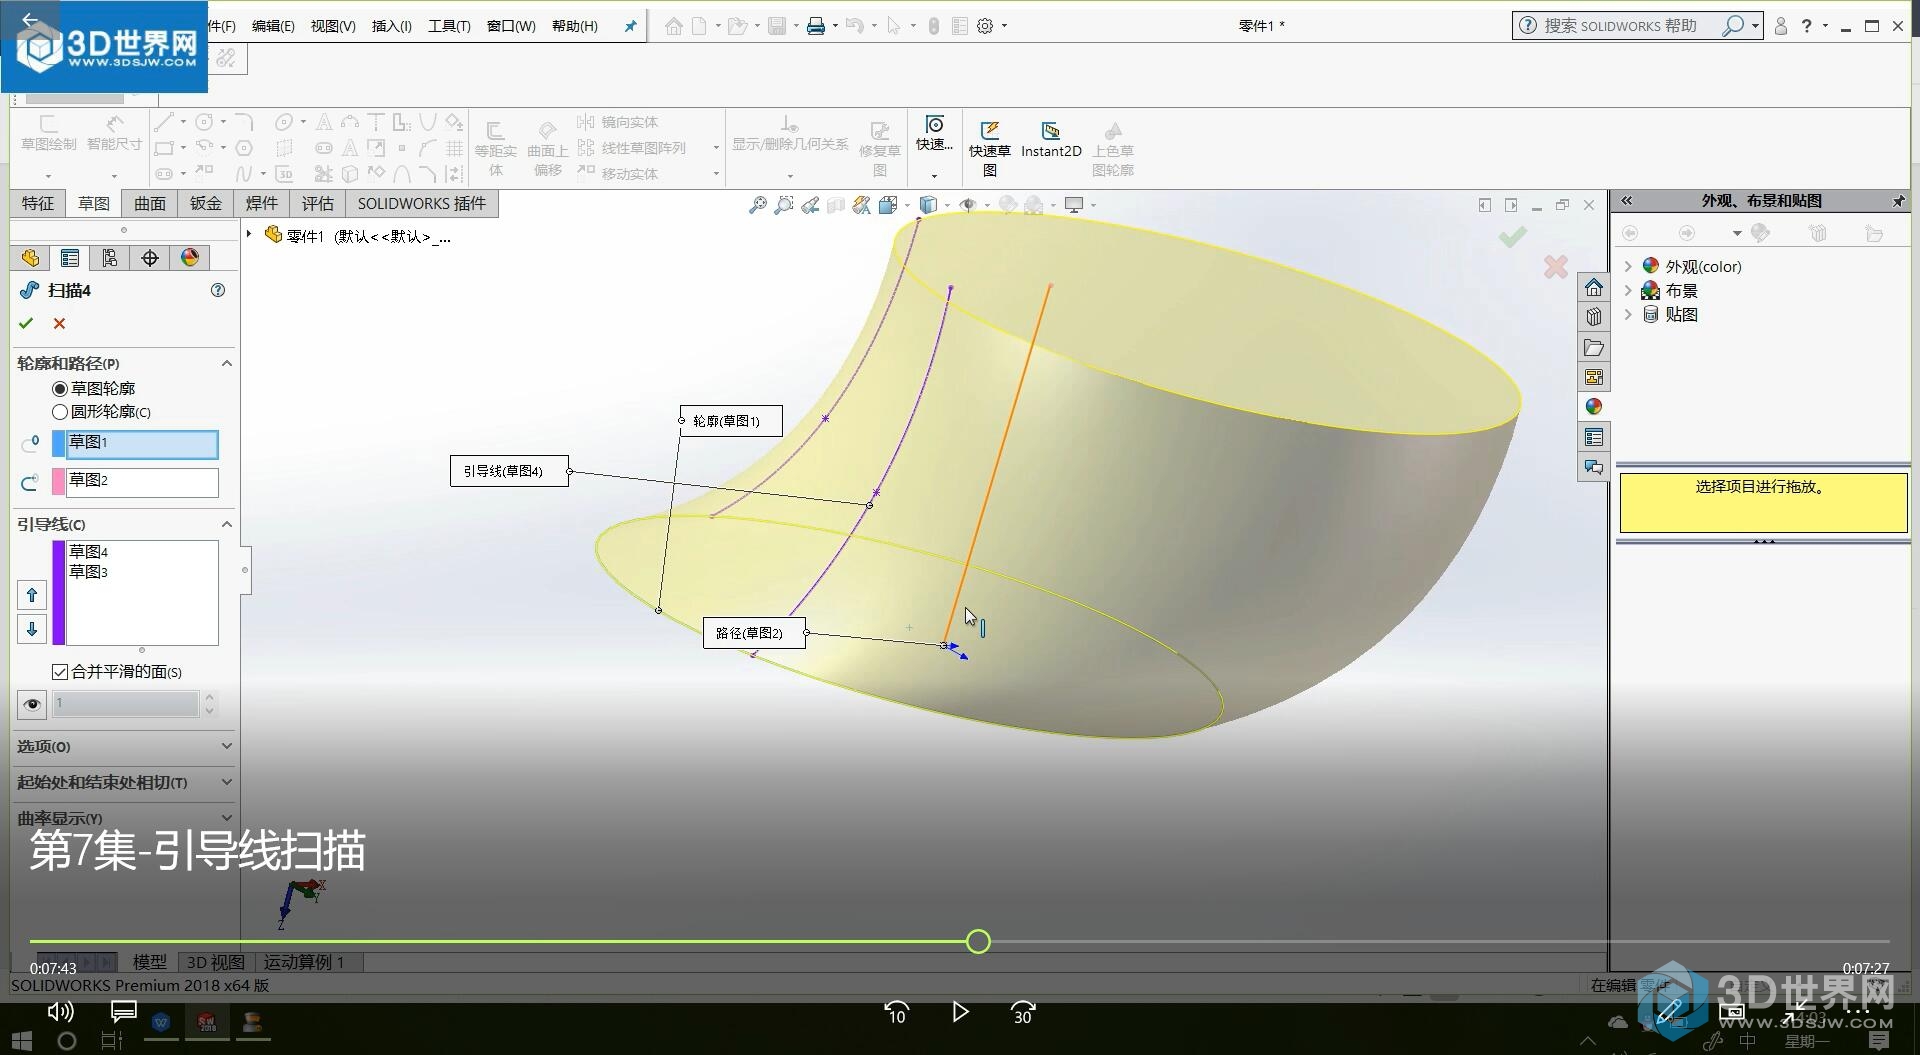Viewport: 1920px width, 1055px height.
Task: Rewind the video 10 seconds
Action: 896,1012
